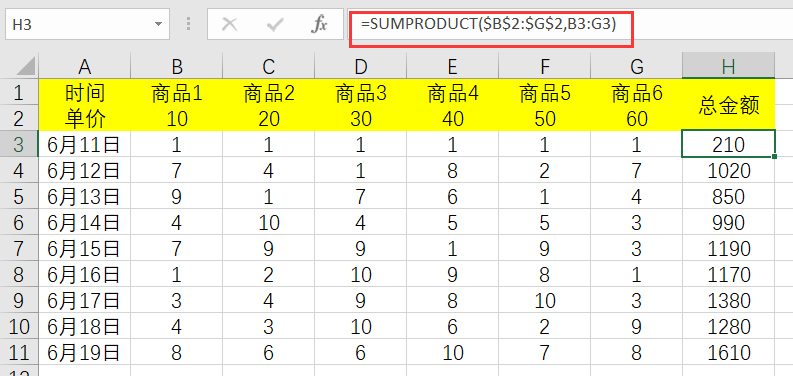Click the total cell 1170

(728, 274)
